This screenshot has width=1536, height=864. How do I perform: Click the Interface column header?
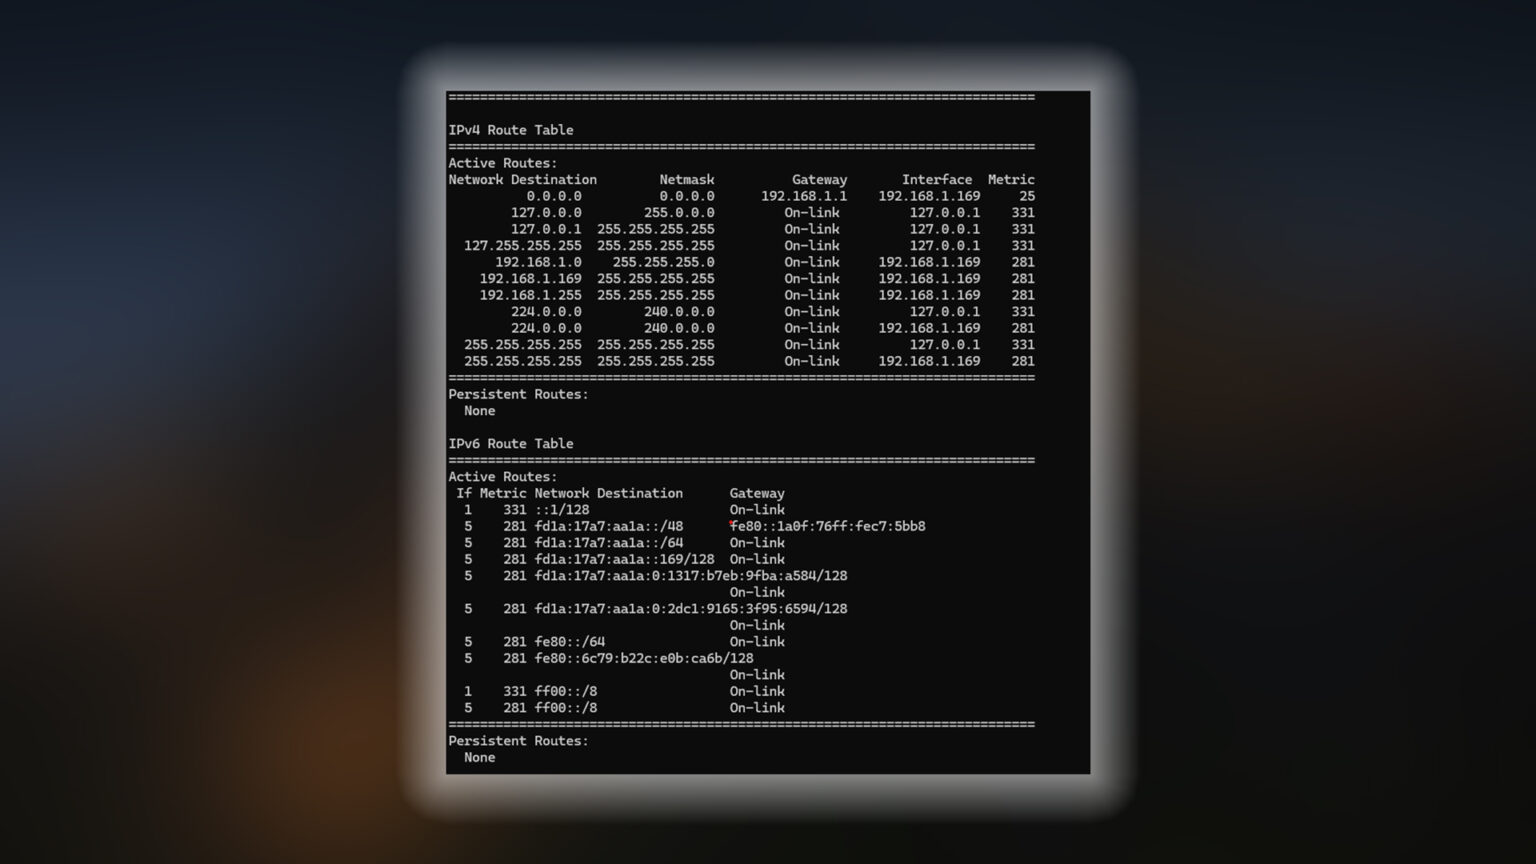pos(938,179)
